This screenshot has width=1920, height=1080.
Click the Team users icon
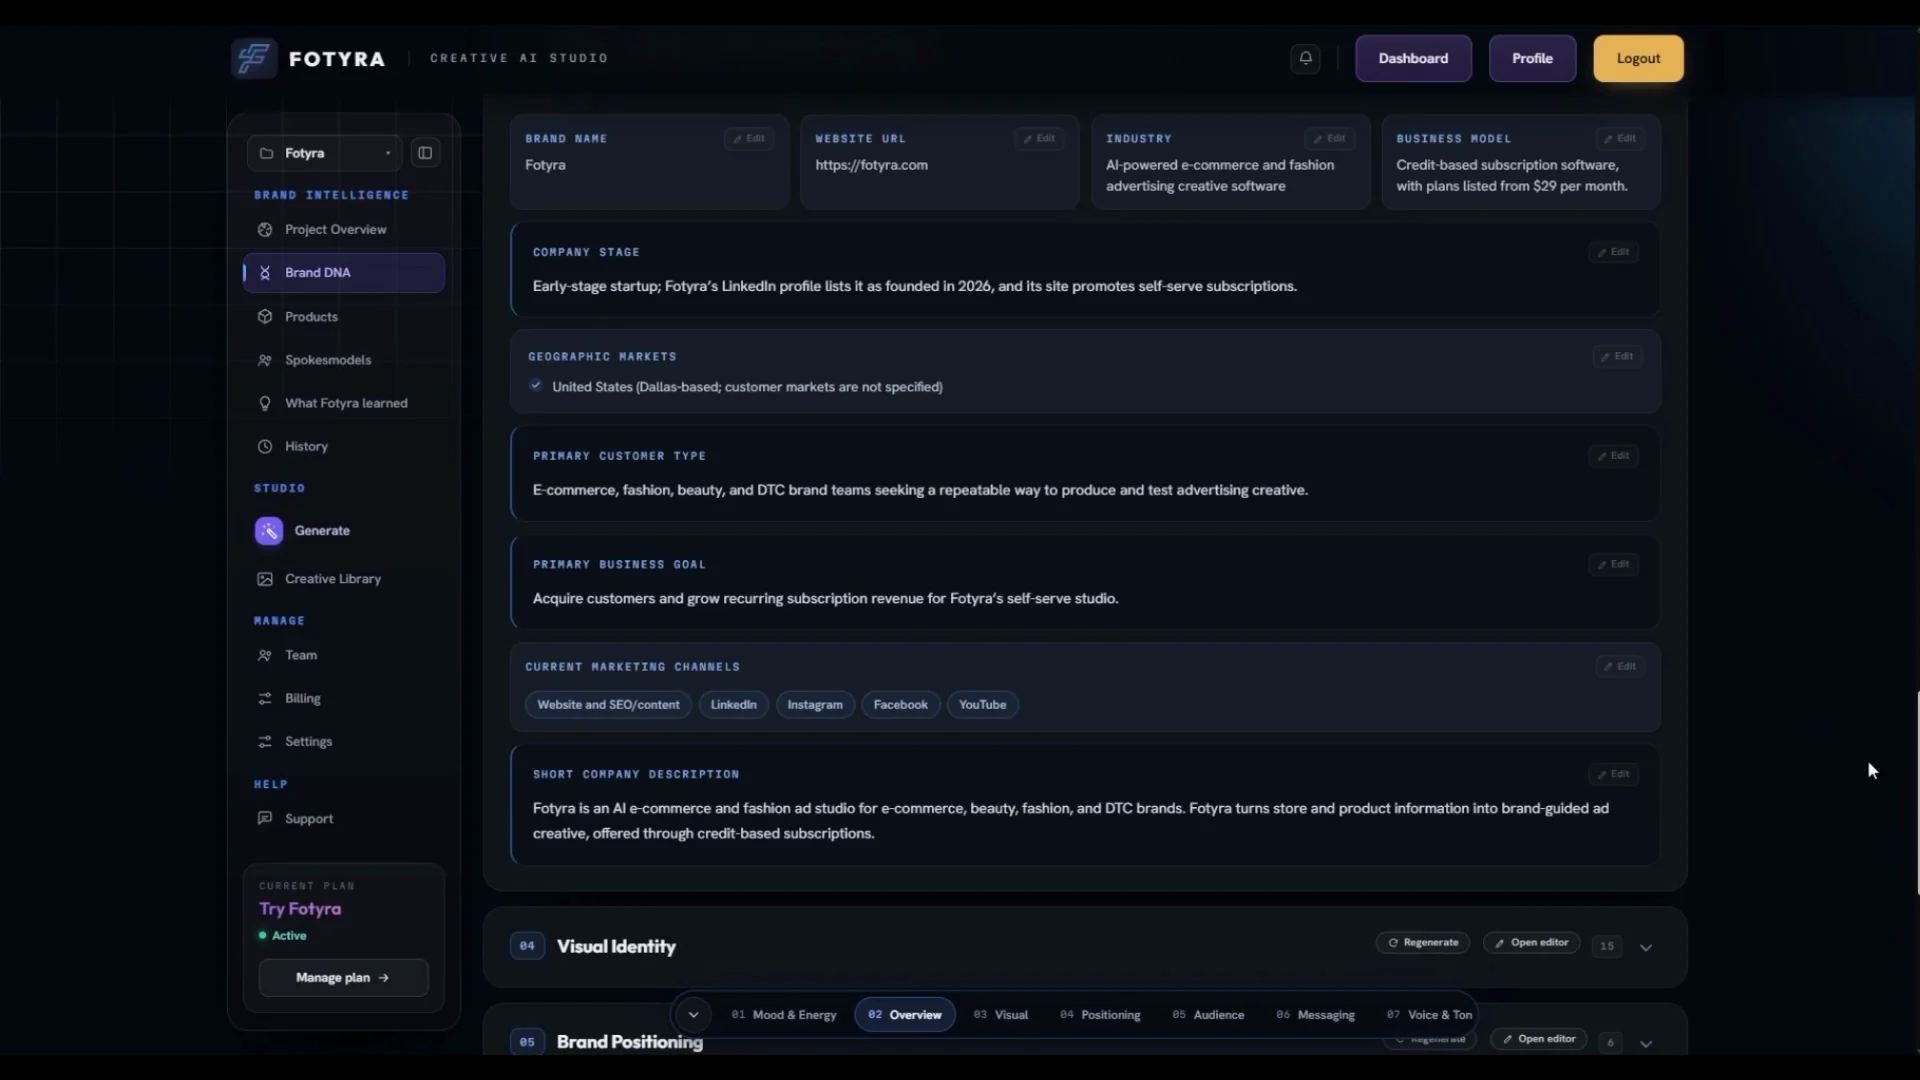pyautogui.click(x=265, y=656)
